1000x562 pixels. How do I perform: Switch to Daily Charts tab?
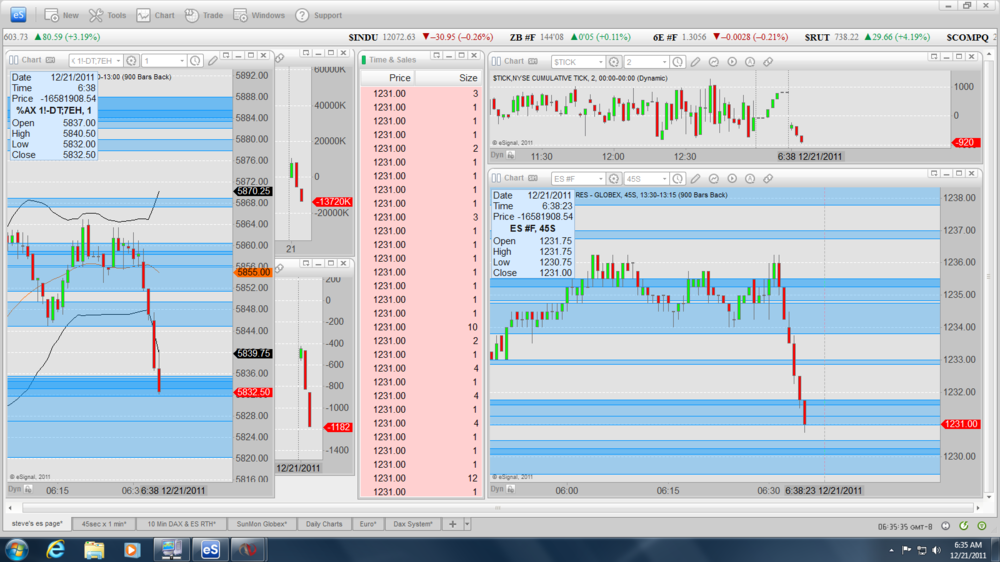pos(324,524)
